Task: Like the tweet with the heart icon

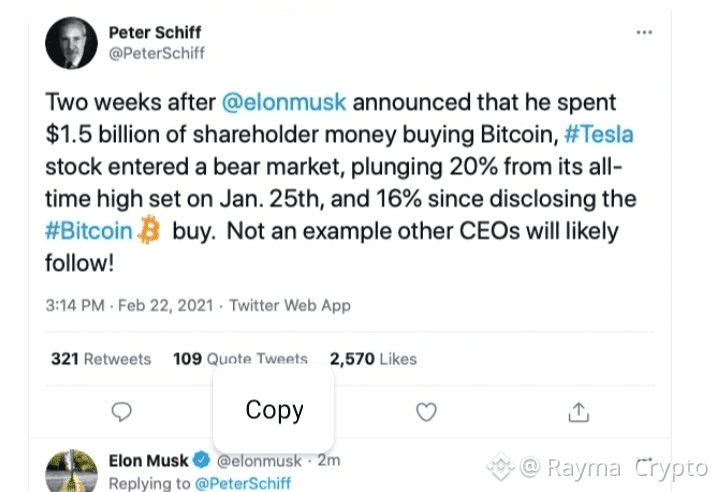Action: tap(426, 411)
